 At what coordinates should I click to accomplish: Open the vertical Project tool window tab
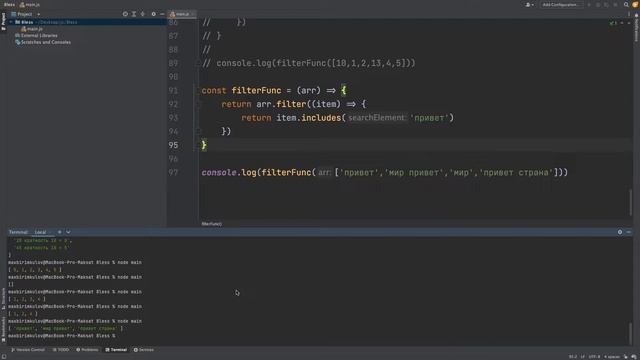click(3, 21)
